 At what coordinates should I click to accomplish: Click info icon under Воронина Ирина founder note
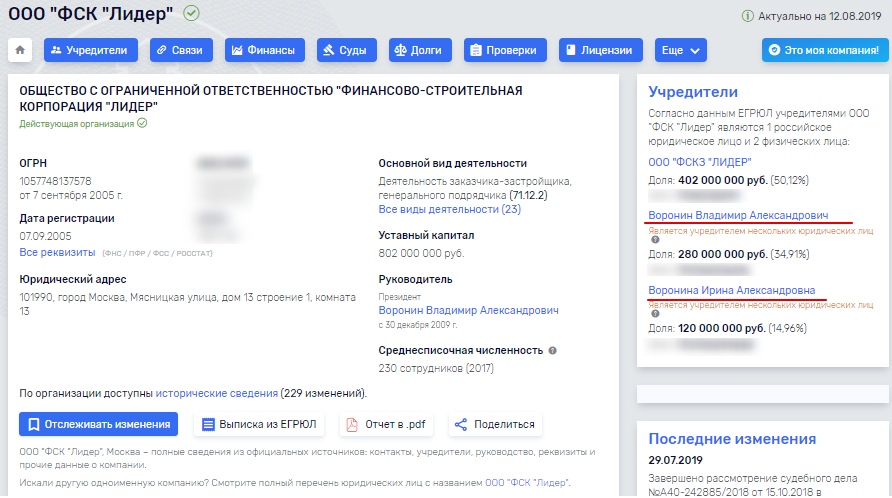655,314
